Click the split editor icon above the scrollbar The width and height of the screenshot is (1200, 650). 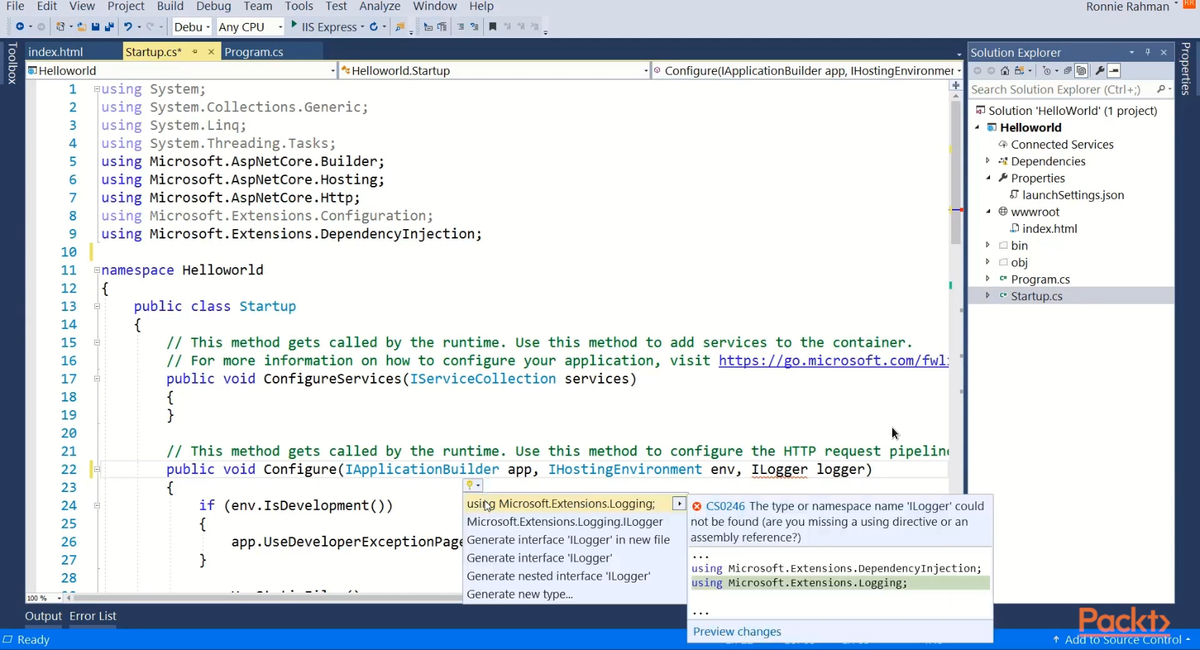coord(956,86)
